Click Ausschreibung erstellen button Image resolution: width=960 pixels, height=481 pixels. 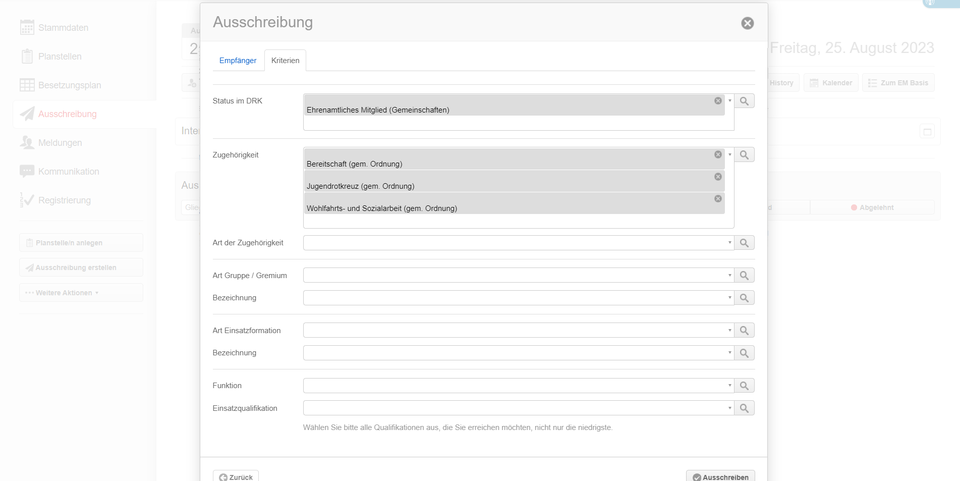81,267
